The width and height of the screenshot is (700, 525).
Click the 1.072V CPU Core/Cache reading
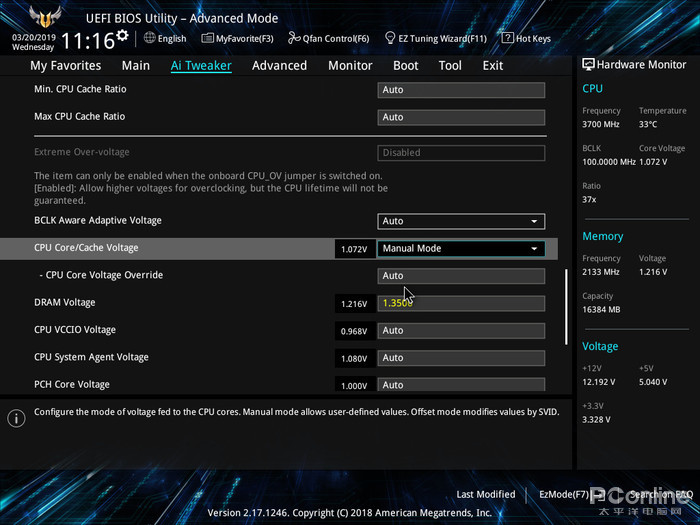(354, 249)
